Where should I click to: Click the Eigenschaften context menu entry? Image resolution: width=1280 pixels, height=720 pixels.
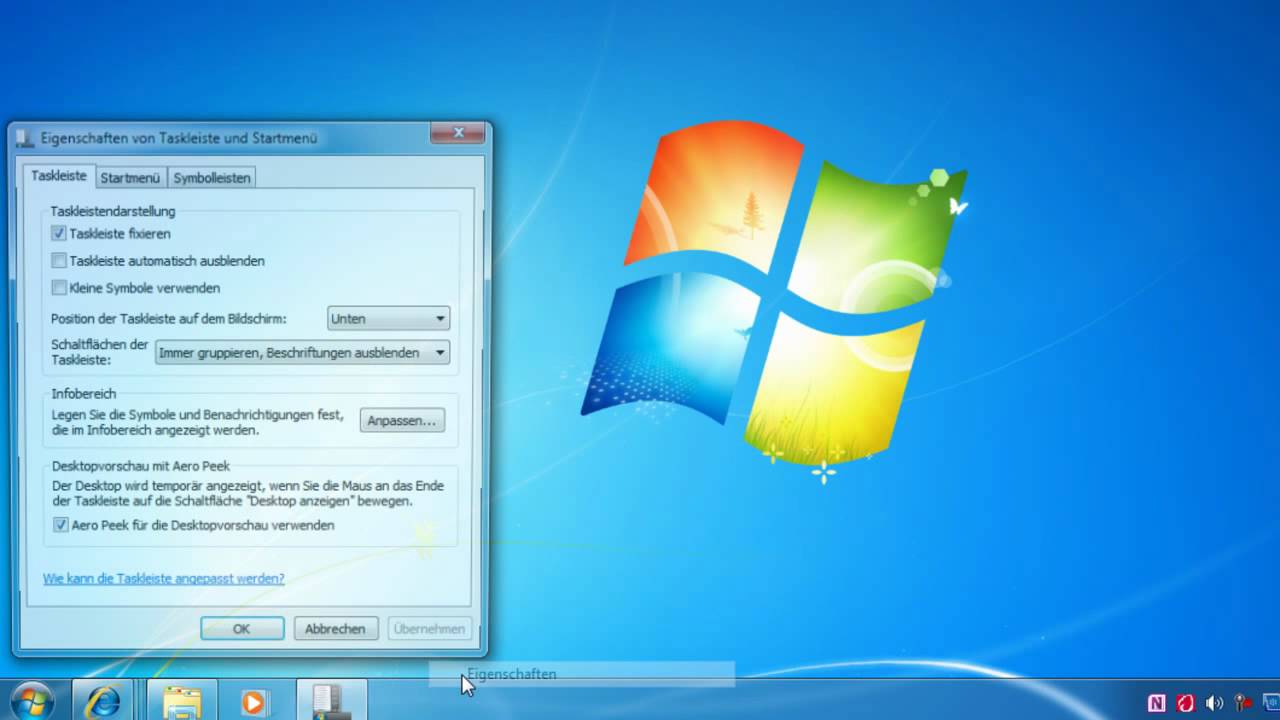click(x=582, y=675)
